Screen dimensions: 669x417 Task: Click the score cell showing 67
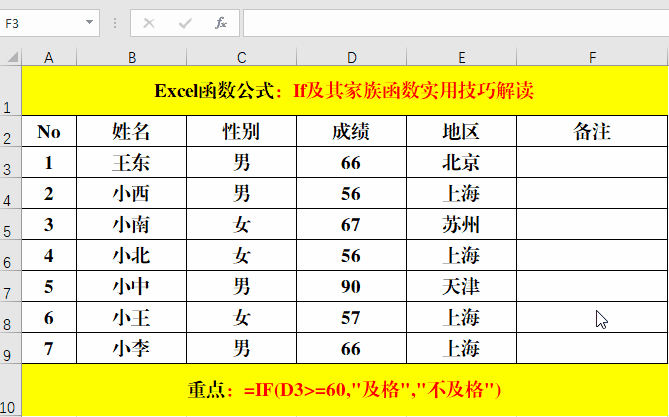pyautogui.click(x=352, y=224)
